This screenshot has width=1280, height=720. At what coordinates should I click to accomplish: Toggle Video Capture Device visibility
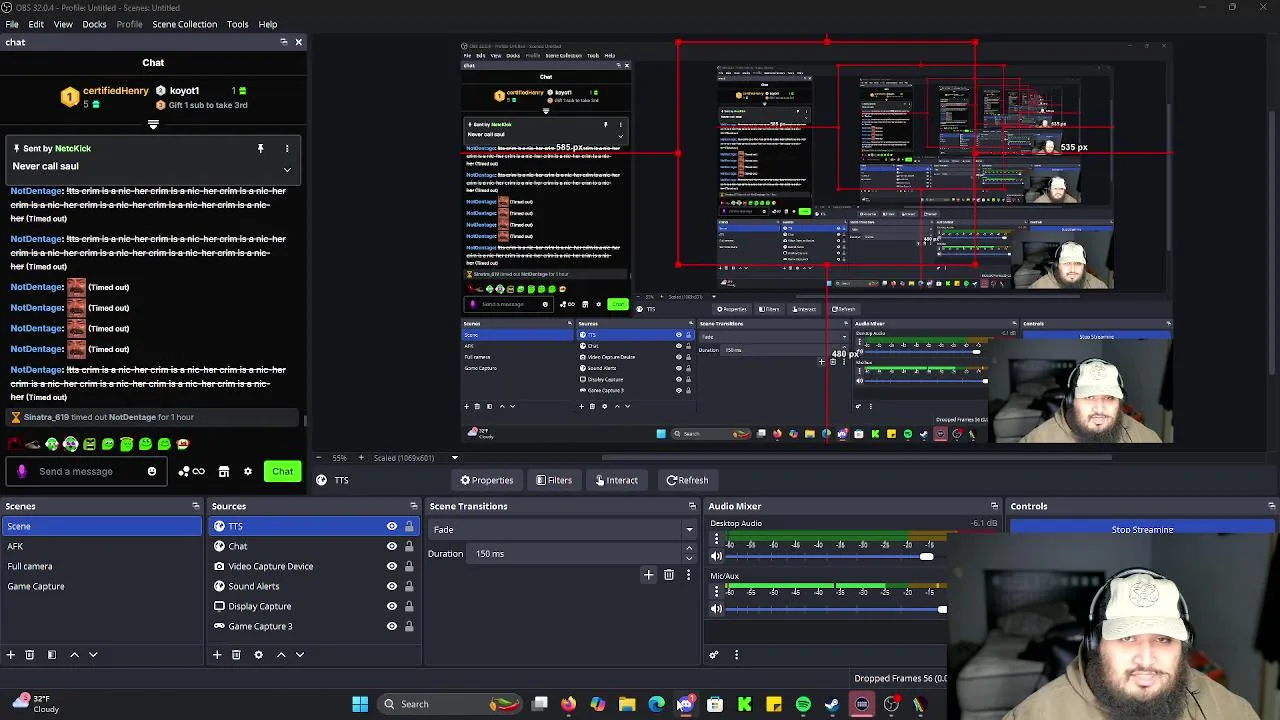(x=392, y=566)
